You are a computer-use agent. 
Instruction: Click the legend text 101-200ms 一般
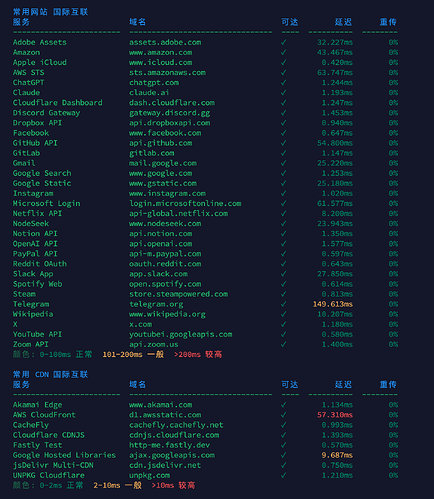[x=133, y=354]
